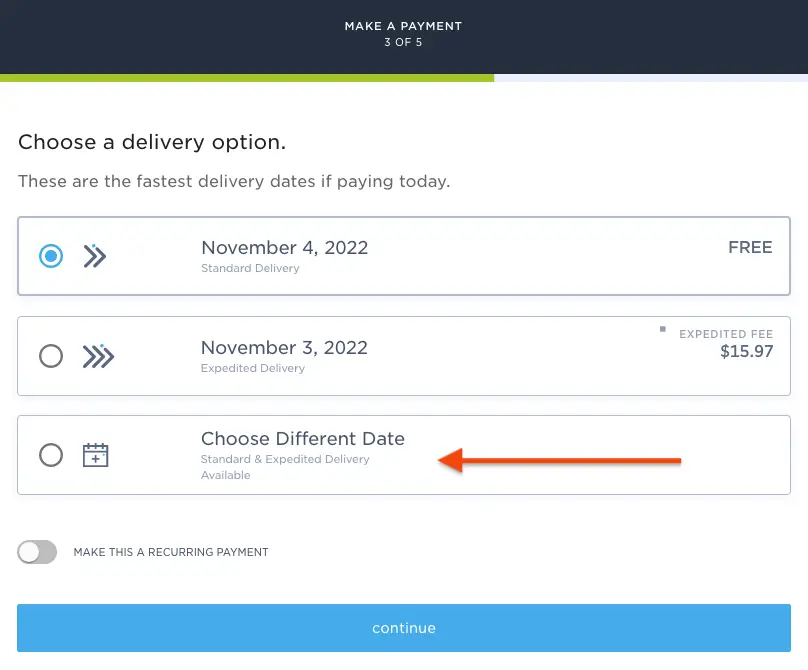Click the Choose Different Date label
The image size is (808, 670).
(x=302, y=439)
